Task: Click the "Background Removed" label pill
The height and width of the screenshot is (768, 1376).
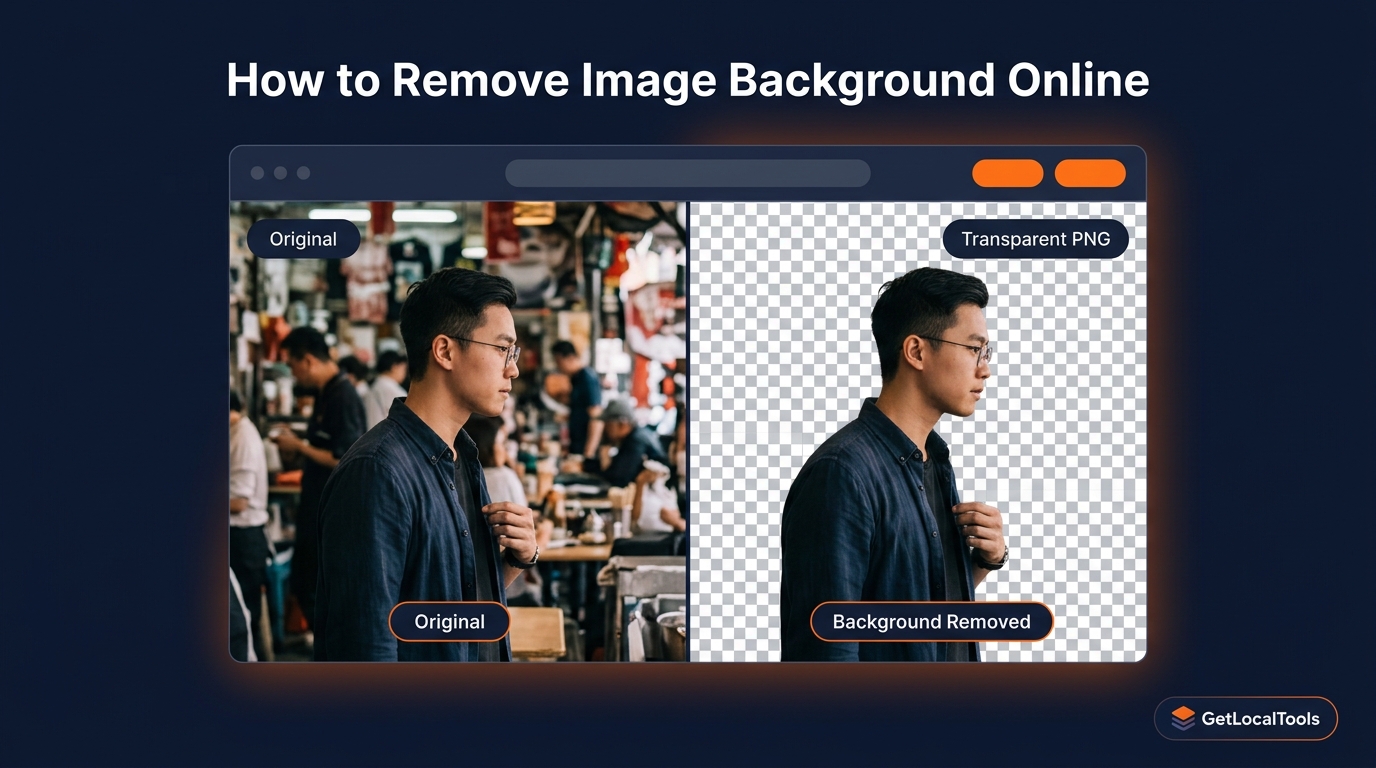Action: [x=931, y=621]
